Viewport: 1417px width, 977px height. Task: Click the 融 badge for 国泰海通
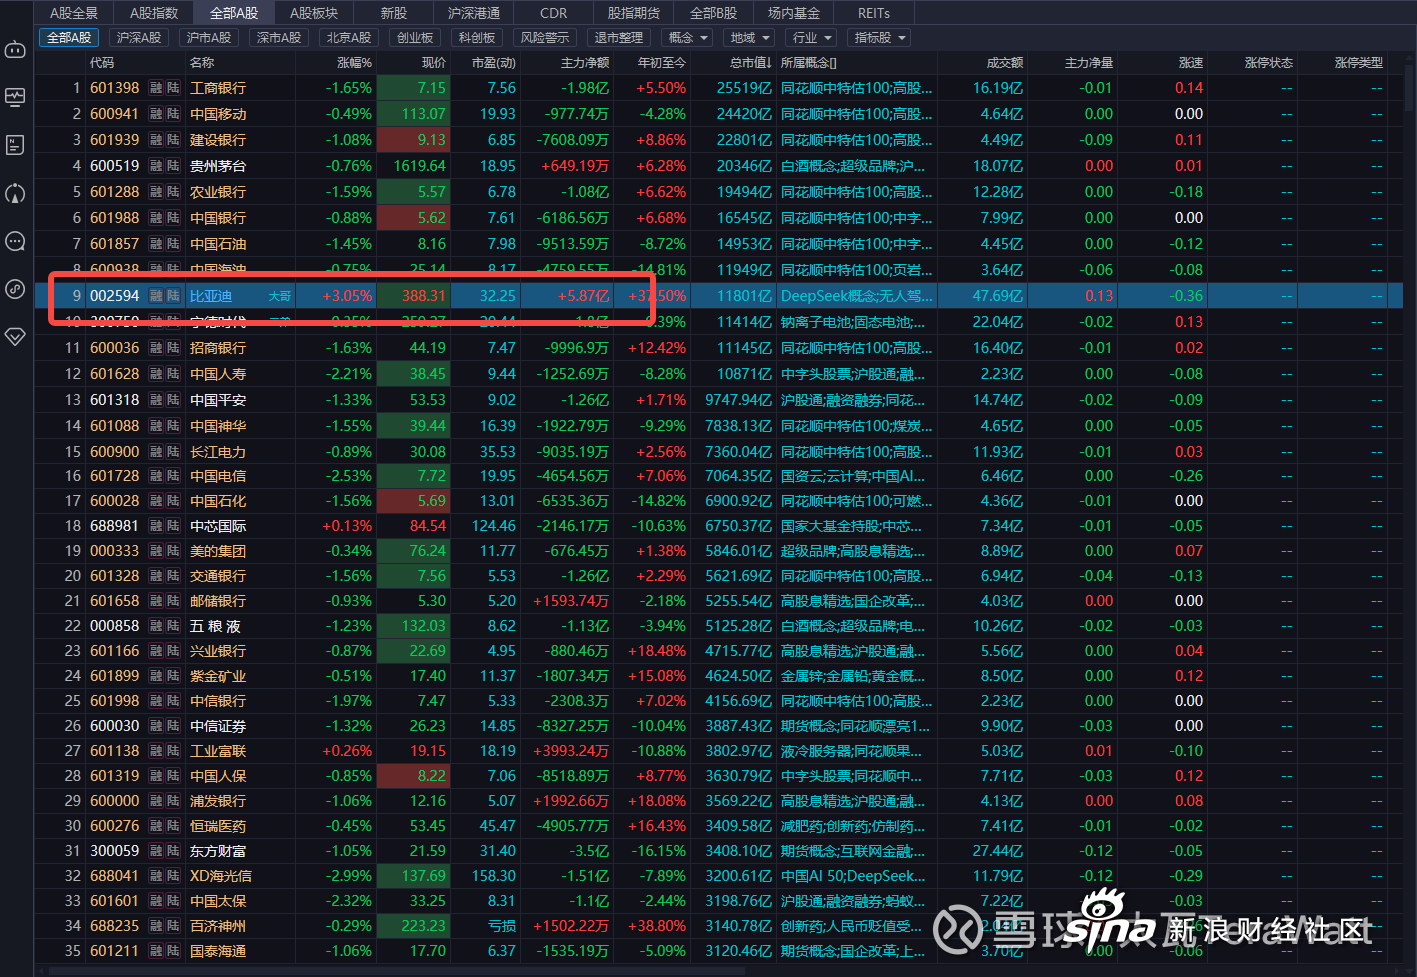(x=156, y=951)
